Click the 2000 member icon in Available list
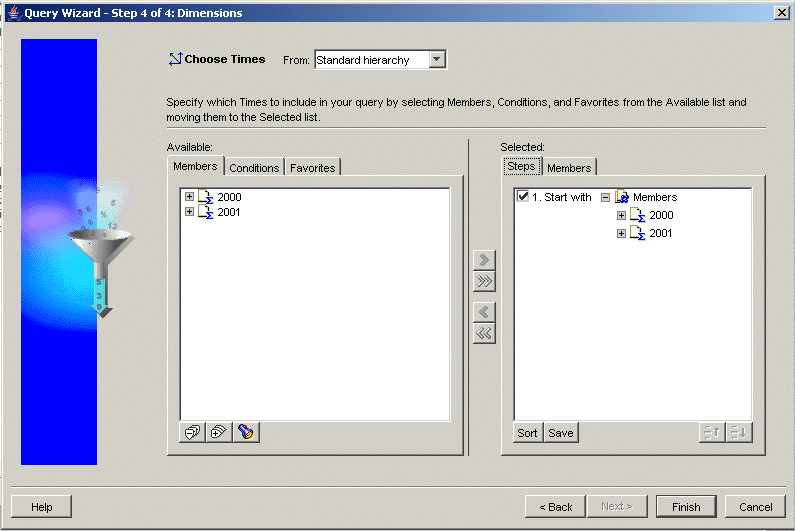The height and width of the screenshot is (531, 795). (205, 197)
